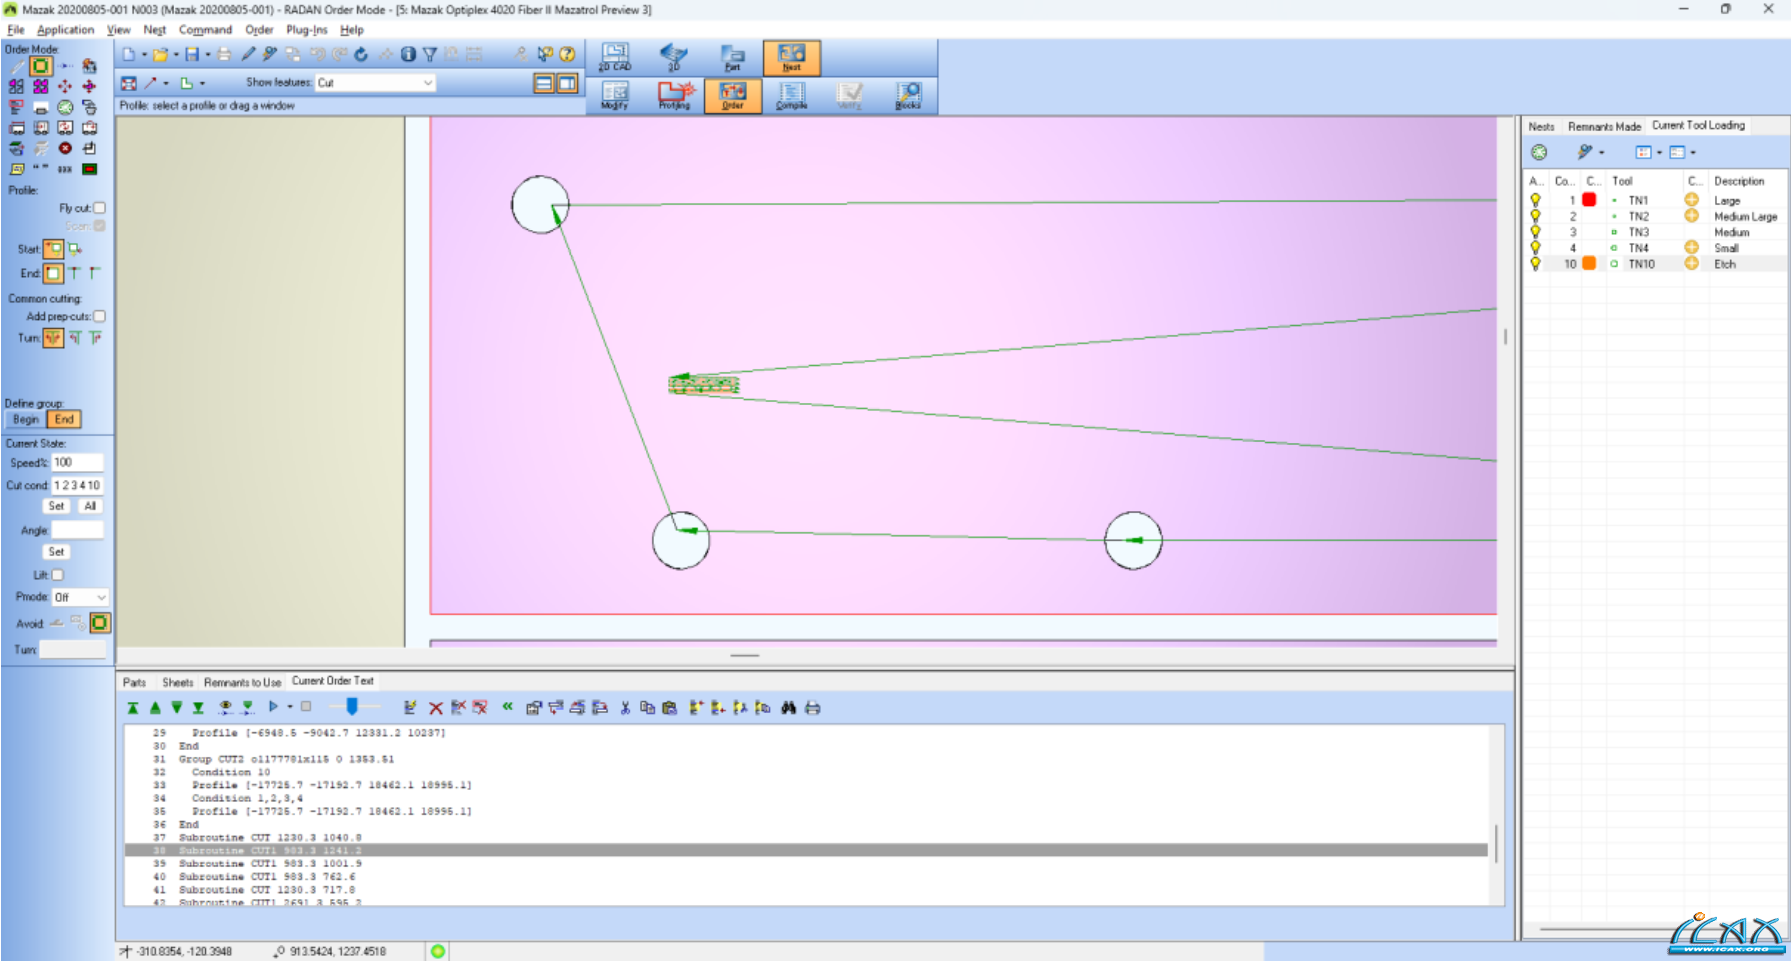The height and width of the screenshot is (961, 1791).
Task: Toggle the light bulb for tool TN3
Action: tap(1535, 232)
